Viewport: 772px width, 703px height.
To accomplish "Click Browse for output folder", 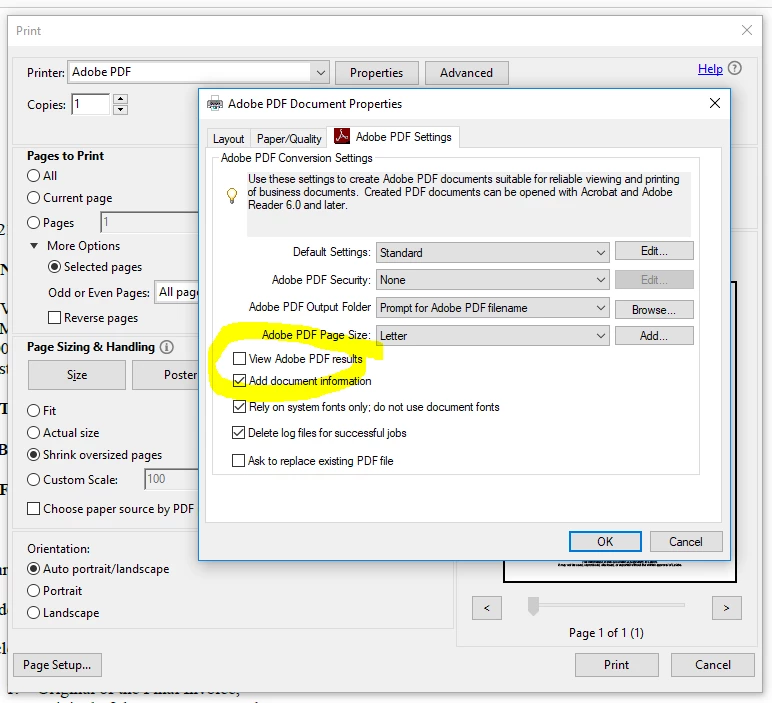I will tap(654, 310).
